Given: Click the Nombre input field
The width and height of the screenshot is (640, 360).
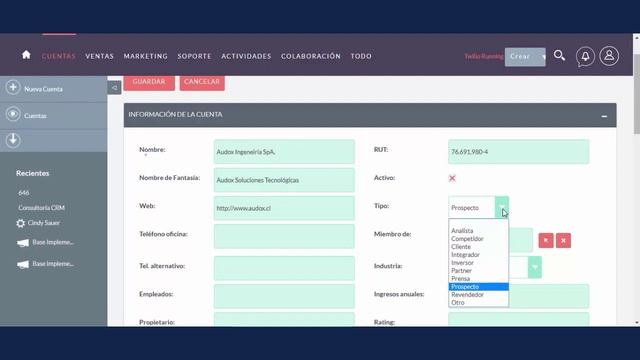Looking at the screenshot, I should (x=284, y=152).
